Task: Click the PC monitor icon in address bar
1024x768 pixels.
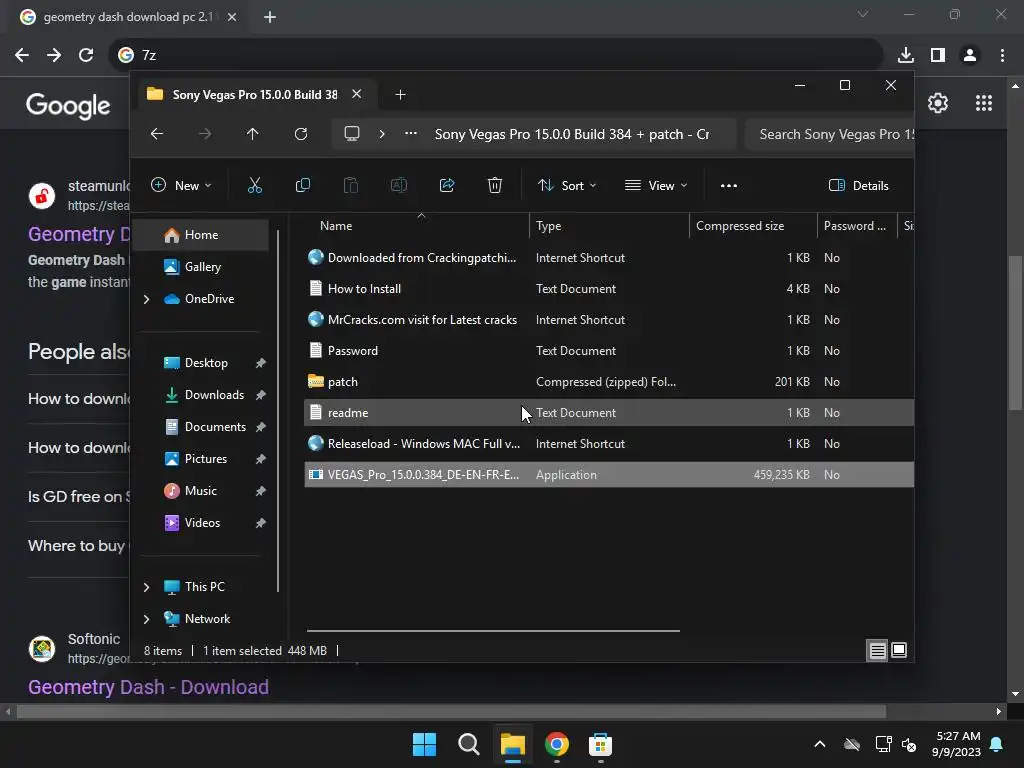Action: point(352,134)
